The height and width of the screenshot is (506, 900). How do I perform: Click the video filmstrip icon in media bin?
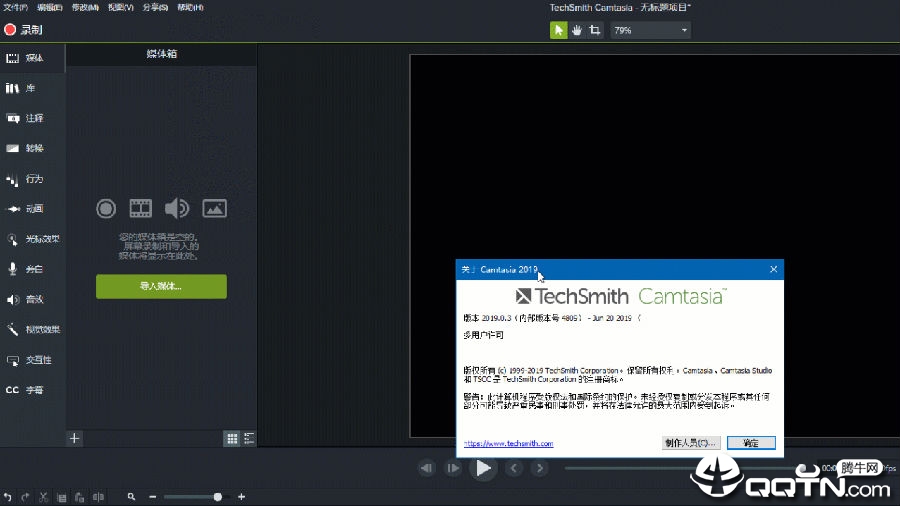pos(141,208)
